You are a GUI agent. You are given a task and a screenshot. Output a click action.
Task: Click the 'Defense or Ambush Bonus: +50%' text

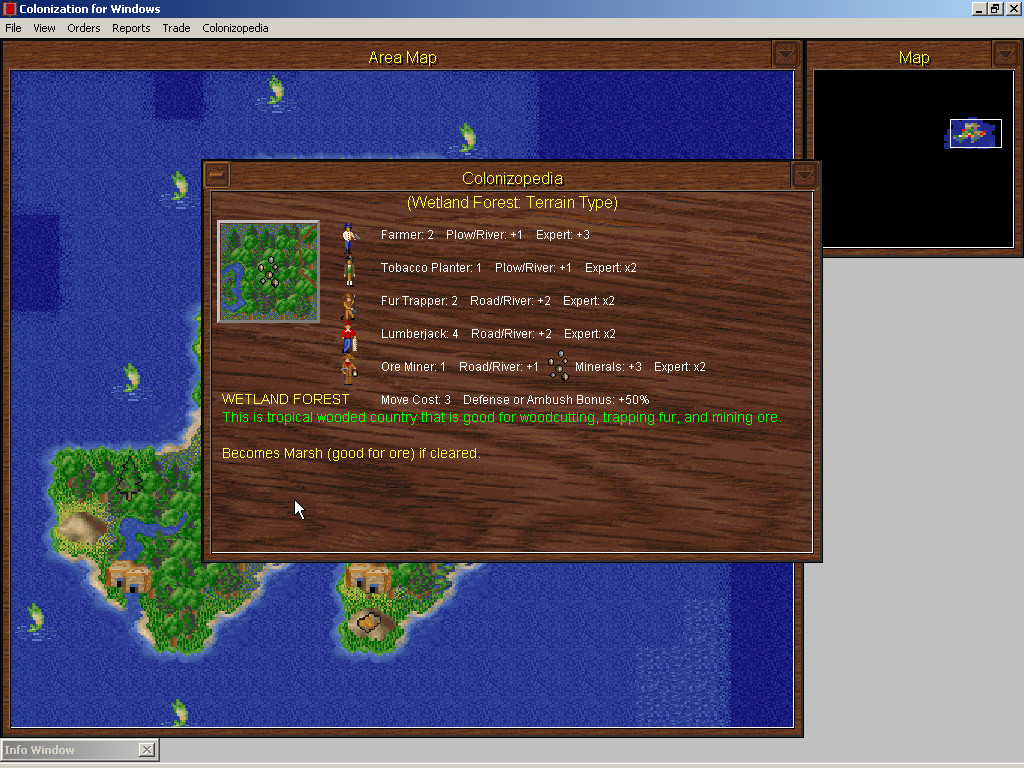pos(556,400)
